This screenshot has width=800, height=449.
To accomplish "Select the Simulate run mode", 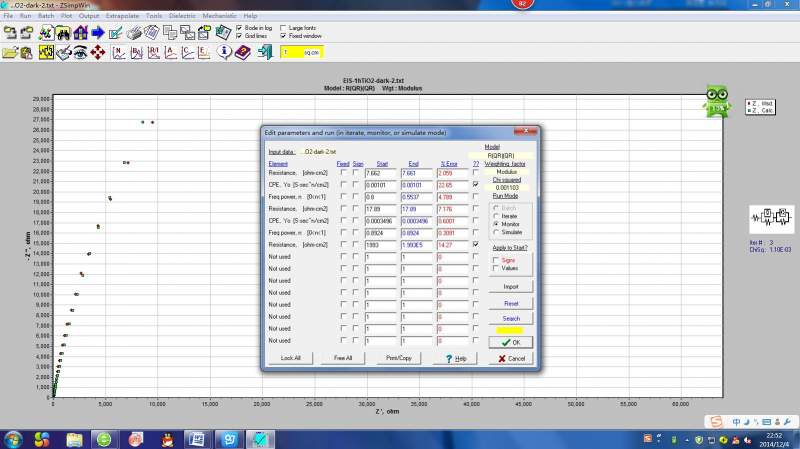I will click(495, 232).
